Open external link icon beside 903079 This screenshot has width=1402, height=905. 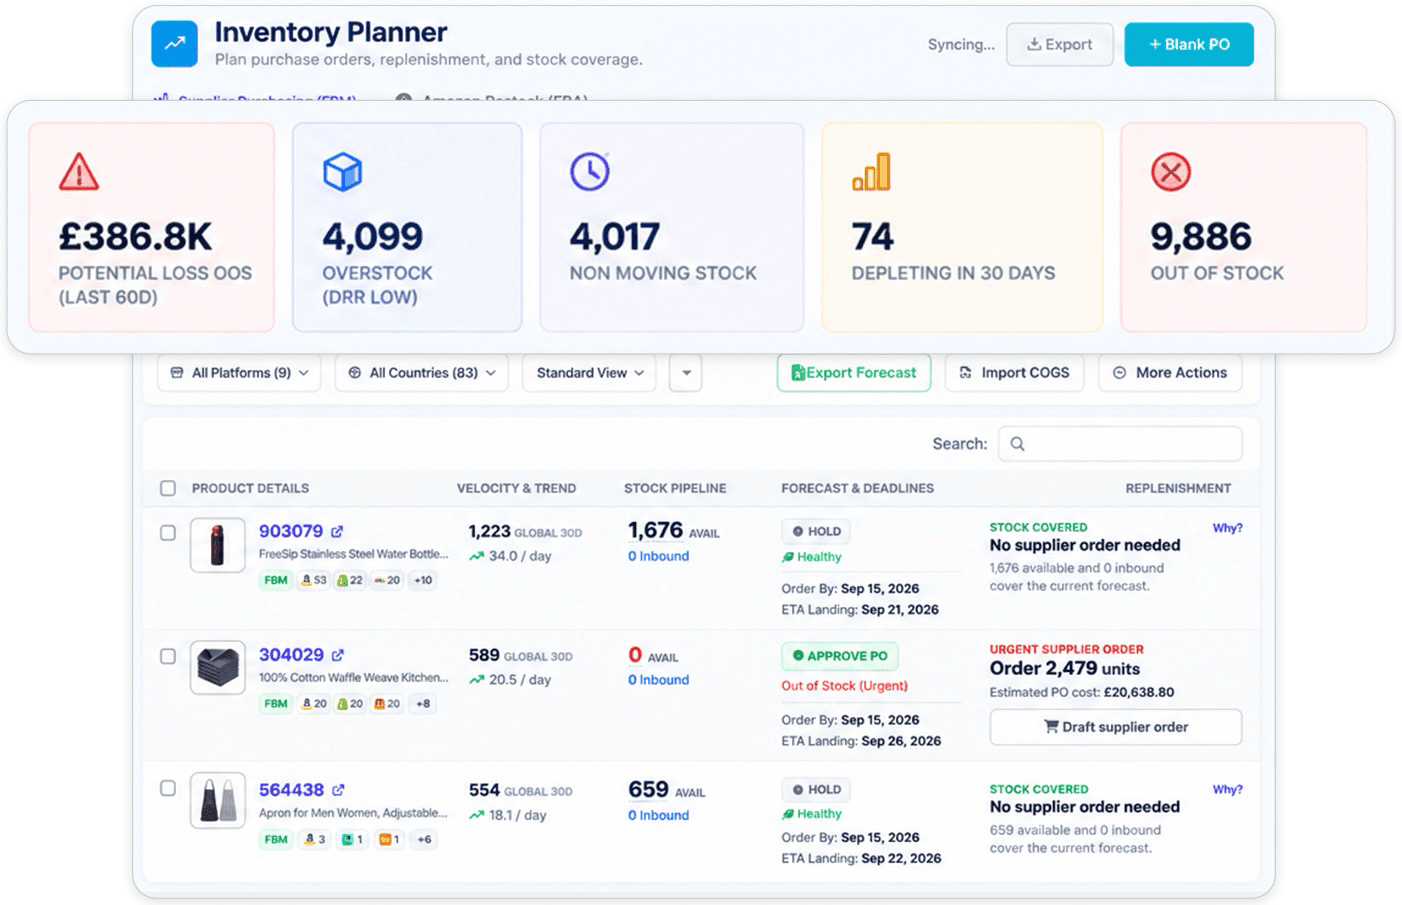pos(337,532)
